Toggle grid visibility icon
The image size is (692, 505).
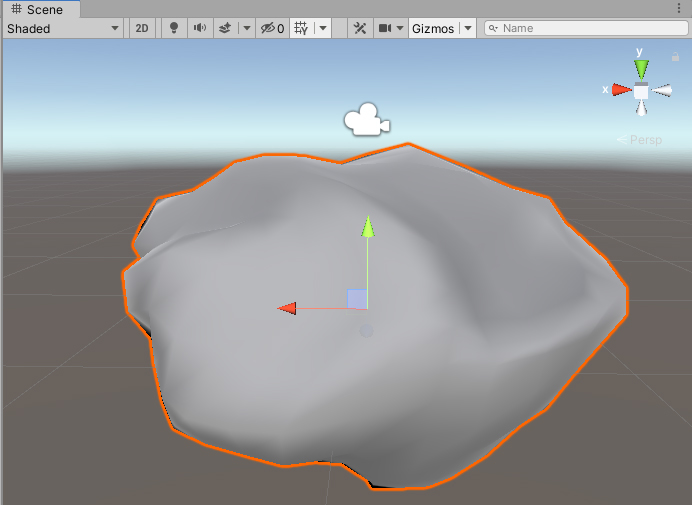point(301,29)
